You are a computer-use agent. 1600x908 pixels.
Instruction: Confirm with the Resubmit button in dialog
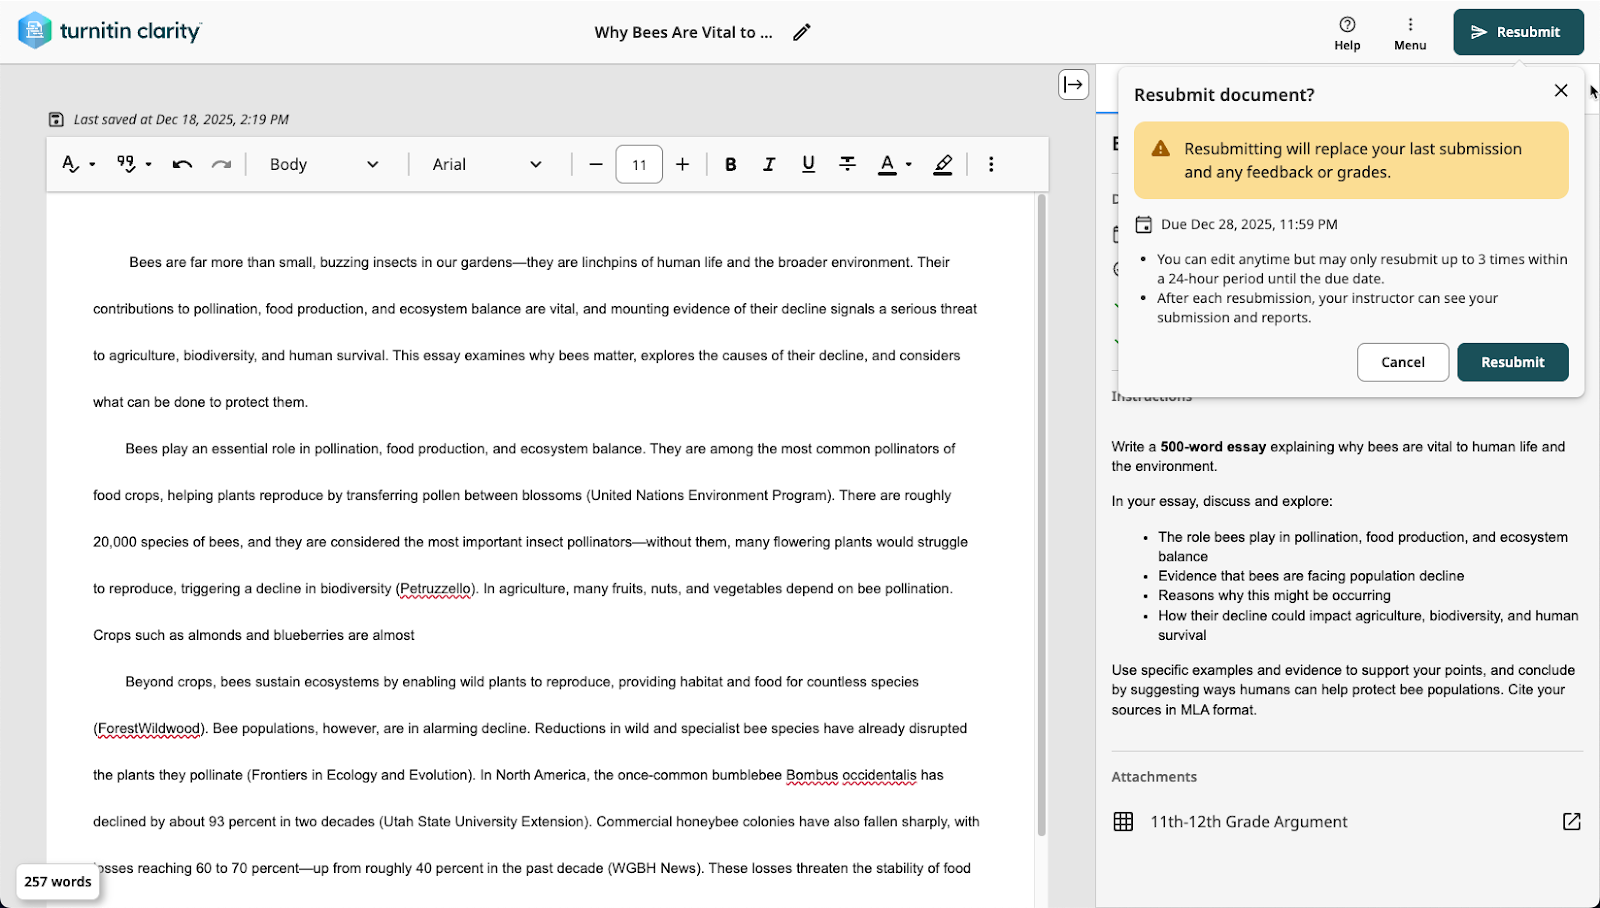1512,362
